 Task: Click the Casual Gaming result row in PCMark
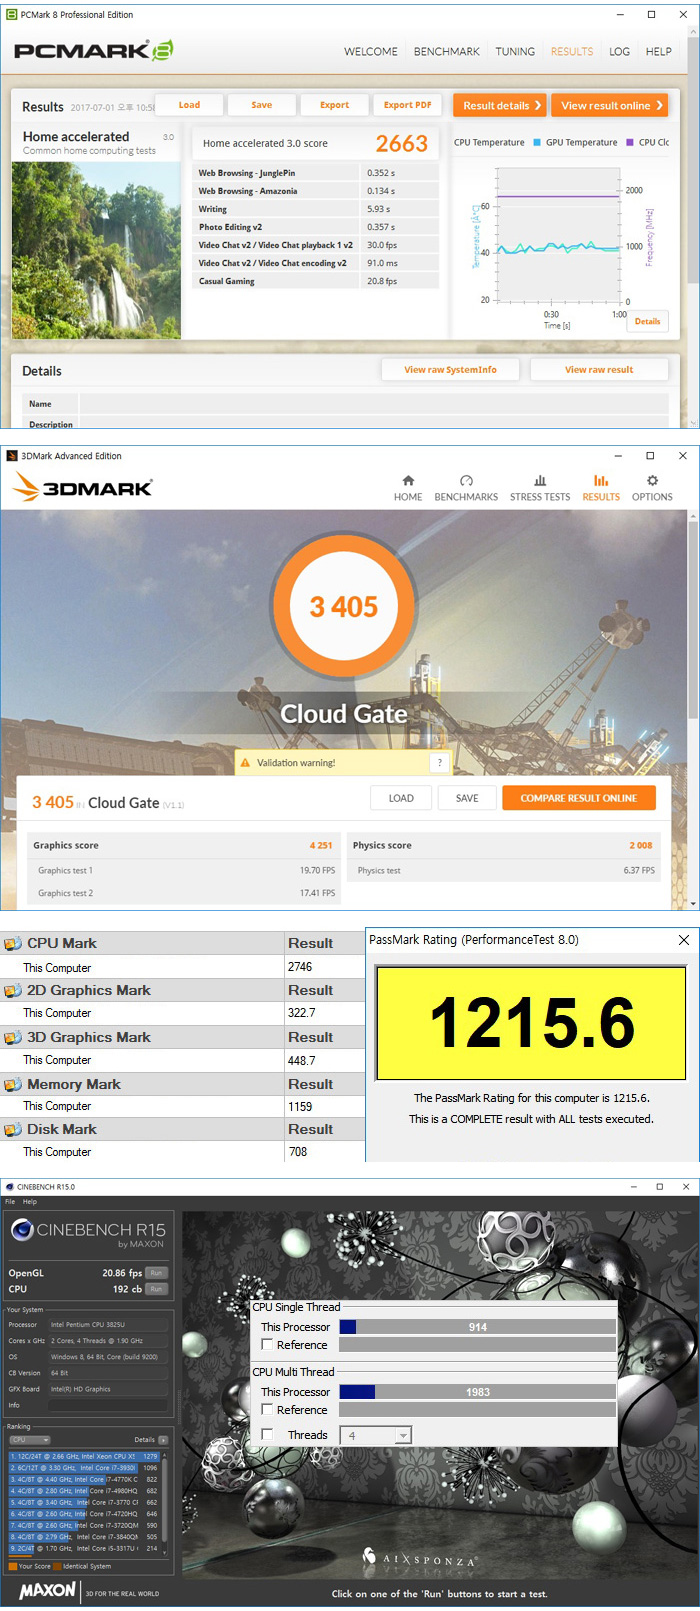315,281
